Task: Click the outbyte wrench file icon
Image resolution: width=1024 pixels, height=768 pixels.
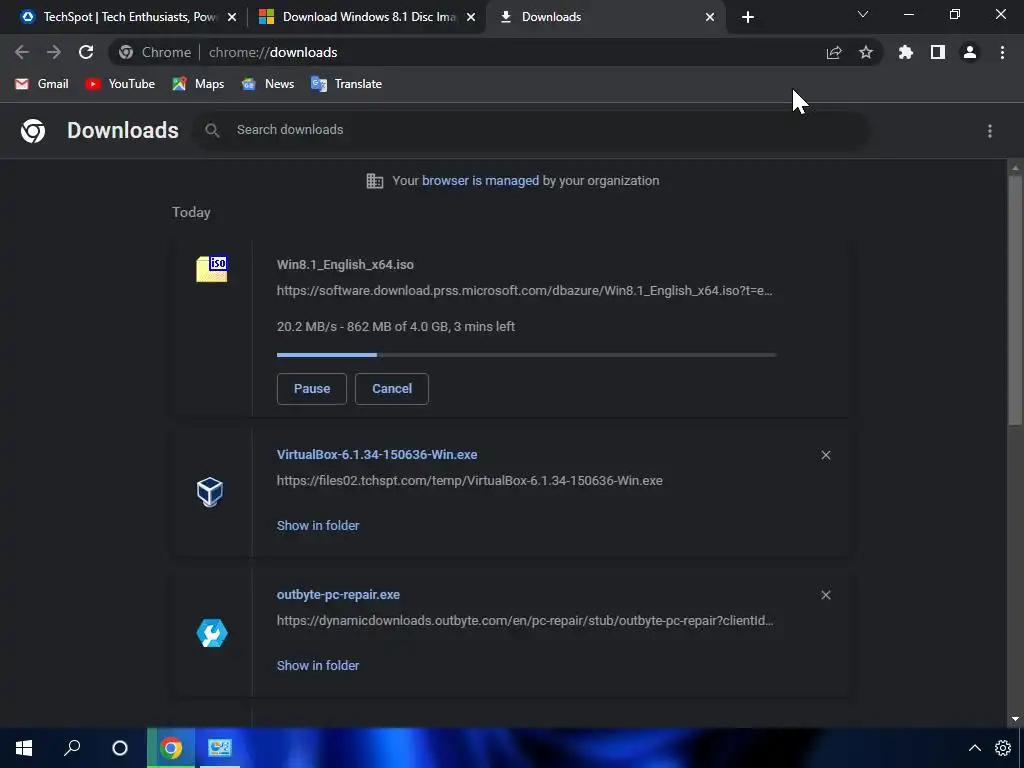Action: tap(212, 633)
